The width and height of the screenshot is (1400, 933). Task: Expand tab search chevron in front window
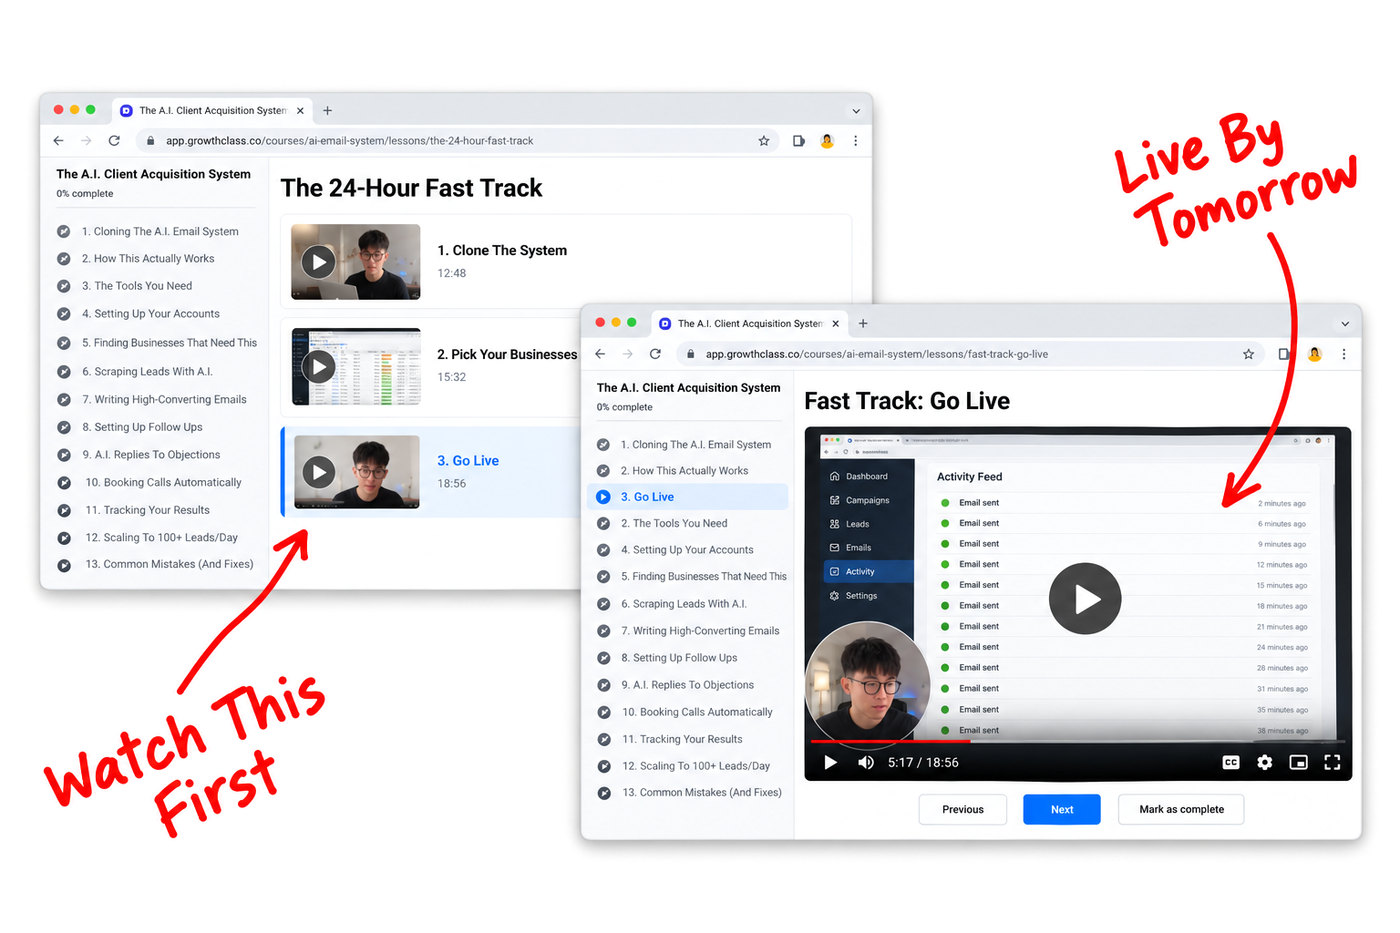click(x=1345, y=324)
